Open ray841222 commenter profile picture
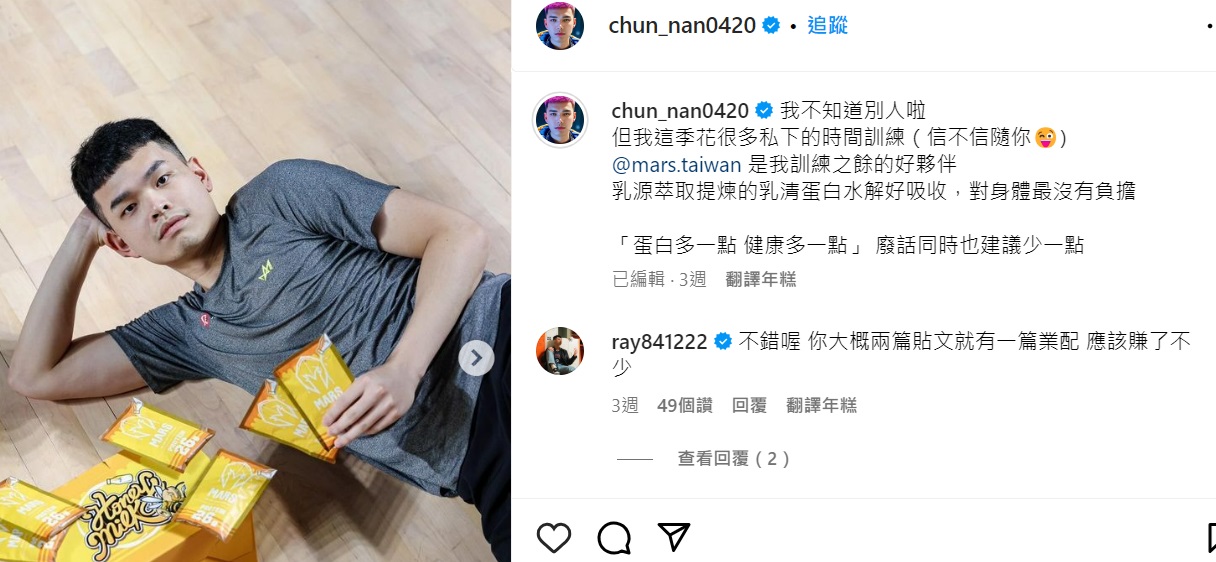Viewport: 1216px width, 562px height. (560, 351)
